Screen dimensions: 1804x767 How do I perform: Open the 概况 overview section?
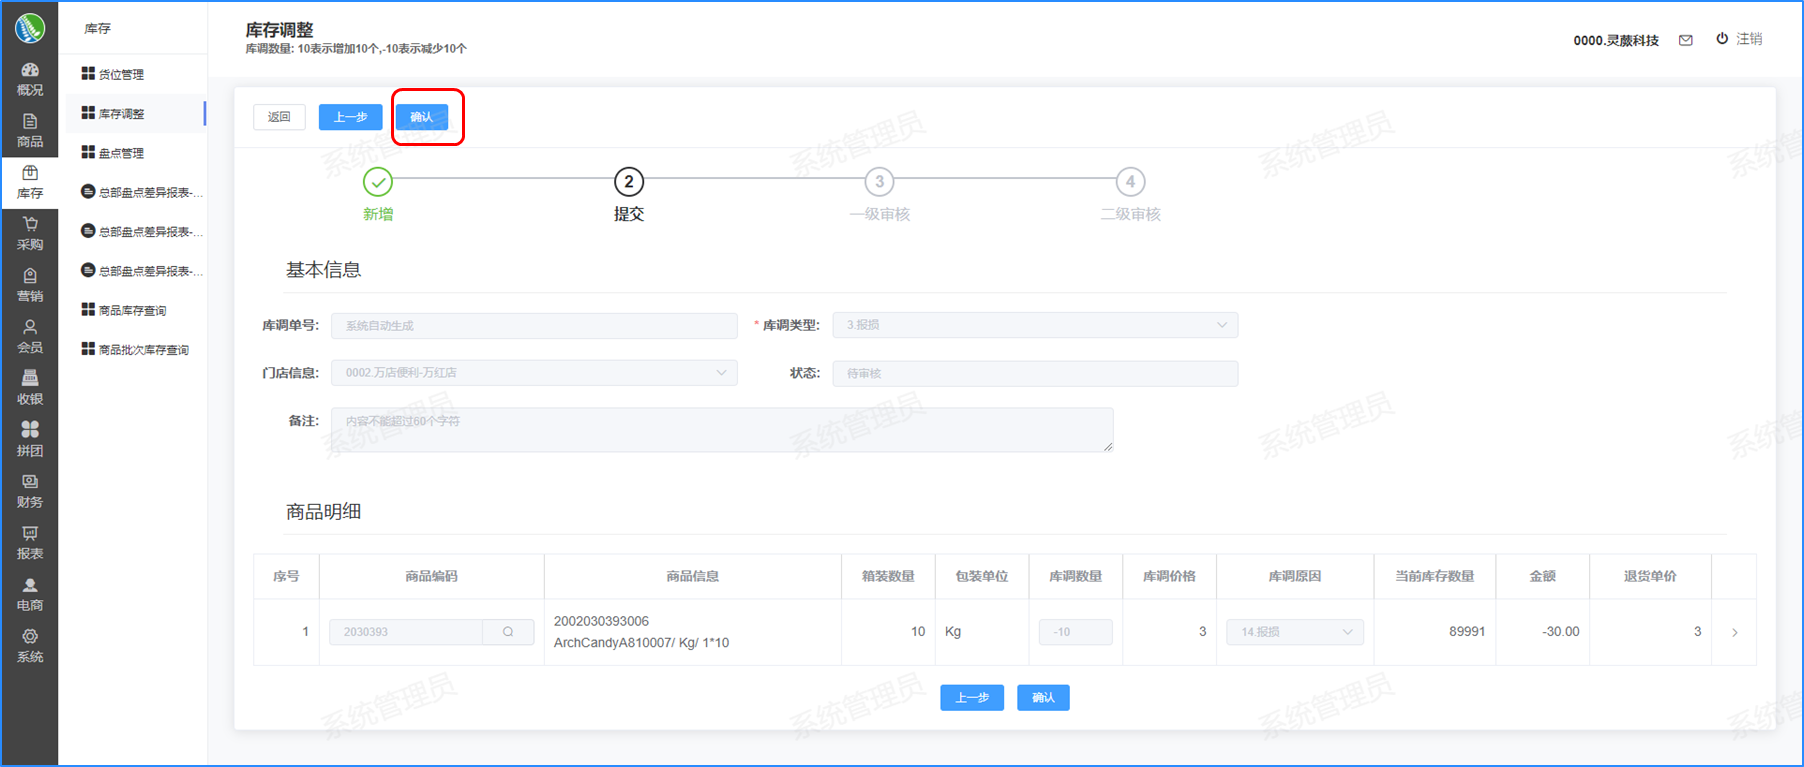pos(30,79)
